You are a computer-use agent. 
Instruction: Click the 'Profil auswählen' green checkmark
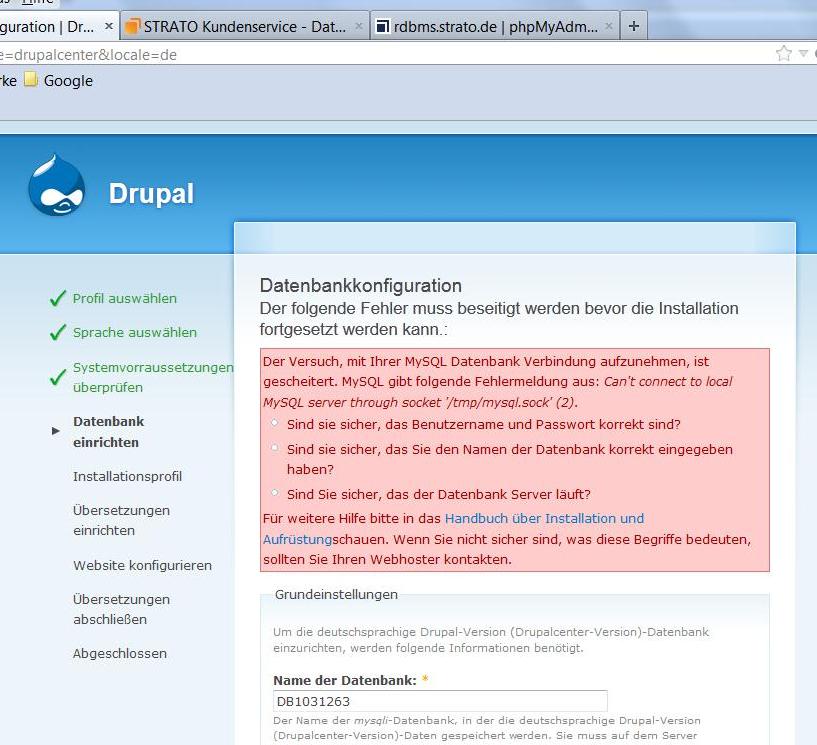[x=58, y=299]
